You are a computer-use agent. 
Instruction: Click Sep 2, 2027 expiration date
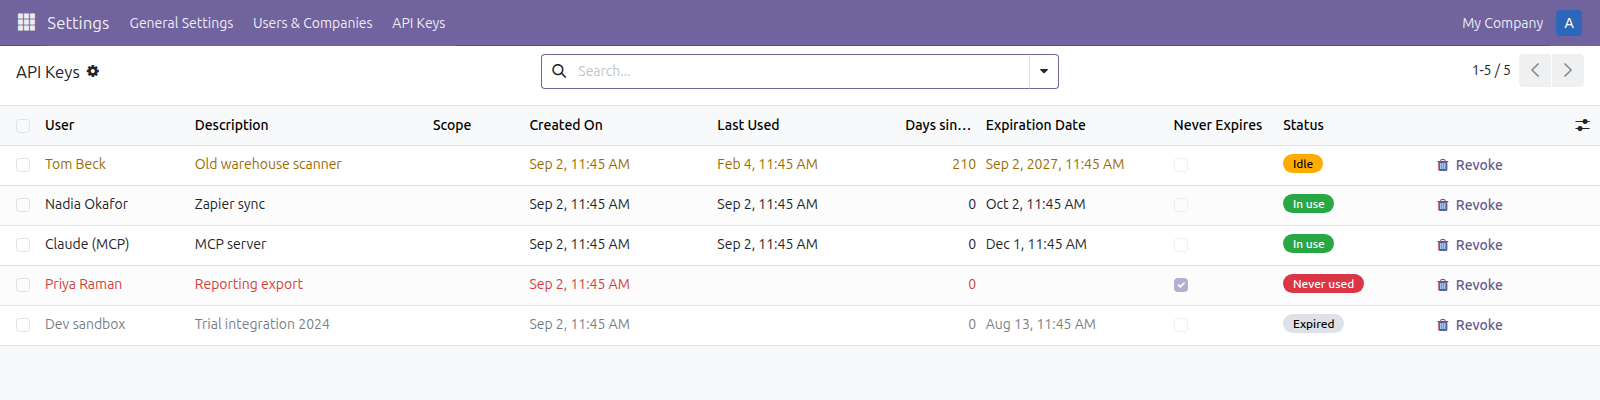1055,164
